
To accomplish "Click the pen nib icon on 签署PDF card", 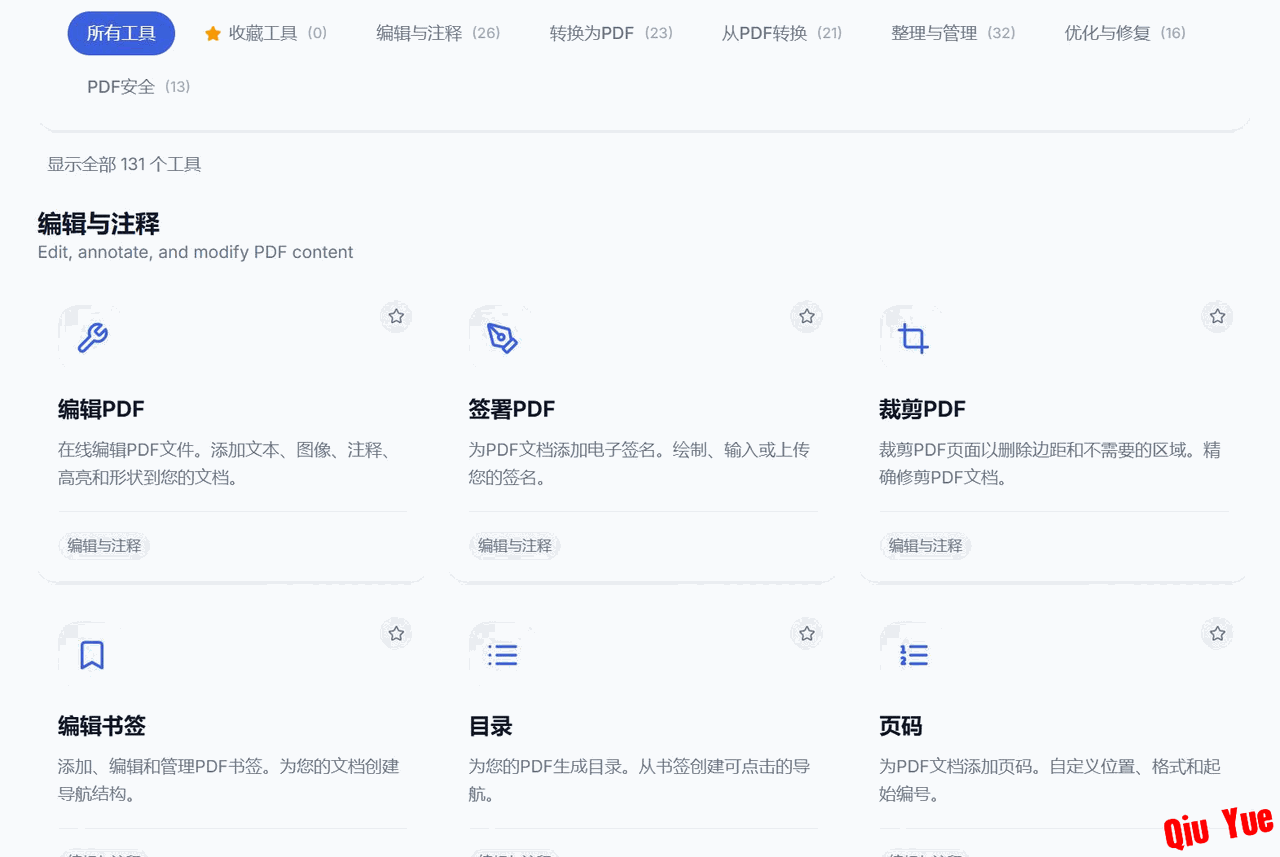I will tap(503, 338).
